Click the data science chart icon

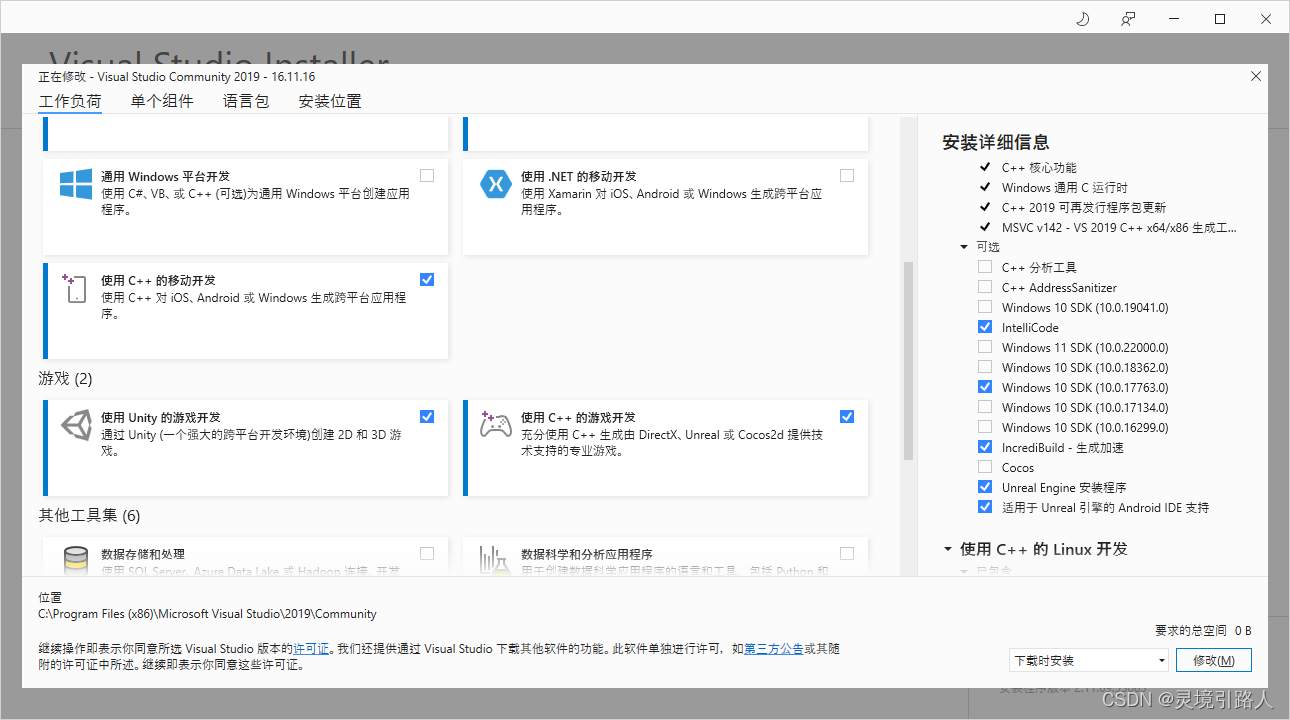click(x=496, y=560)
